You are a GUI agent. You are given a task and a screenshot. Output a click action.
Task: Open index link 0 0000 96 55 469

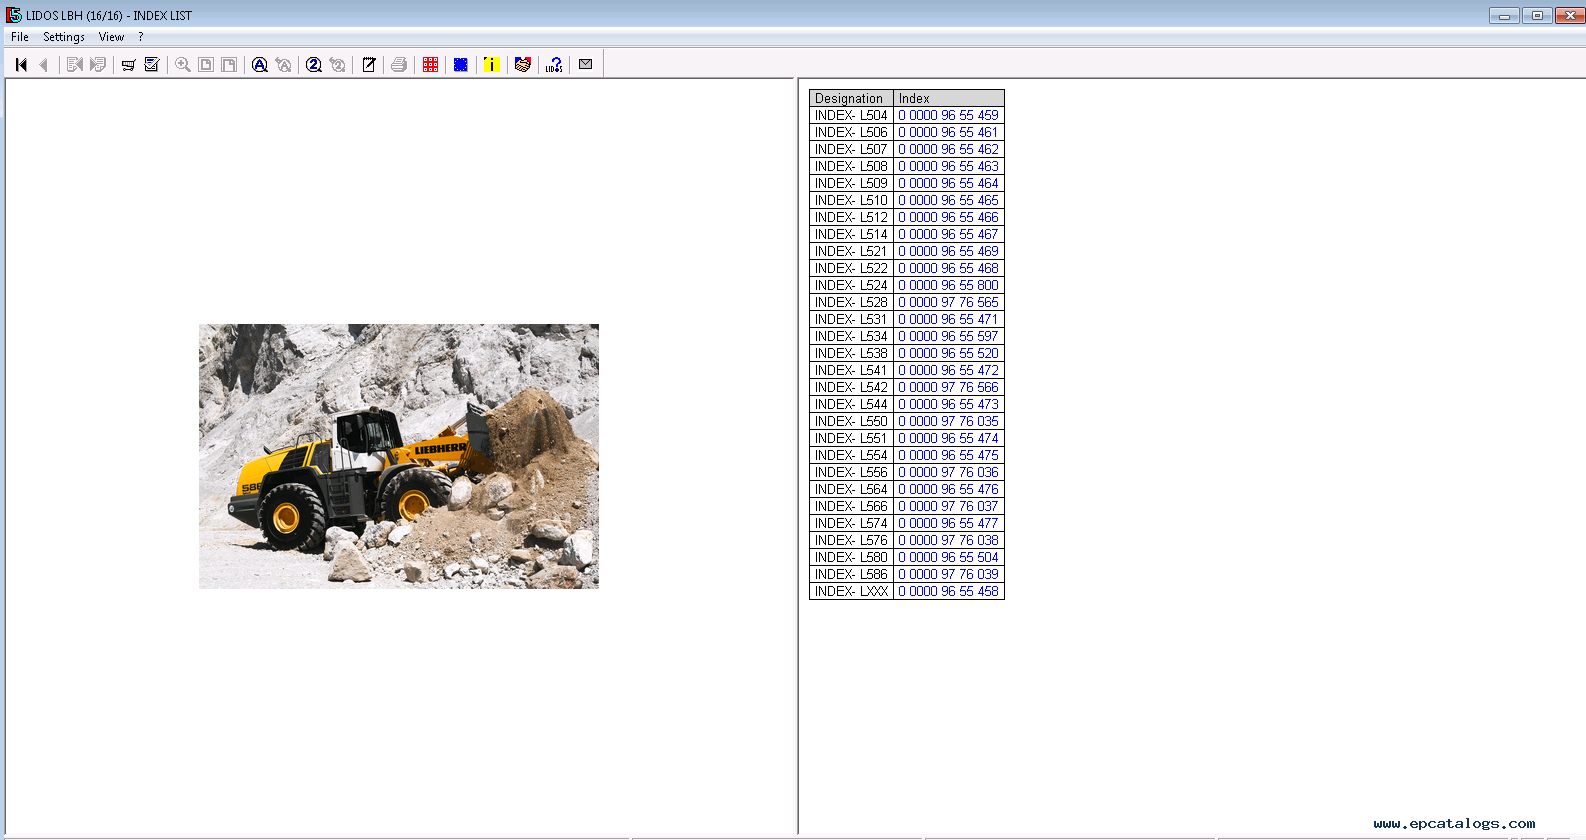[x=948, y=251]
